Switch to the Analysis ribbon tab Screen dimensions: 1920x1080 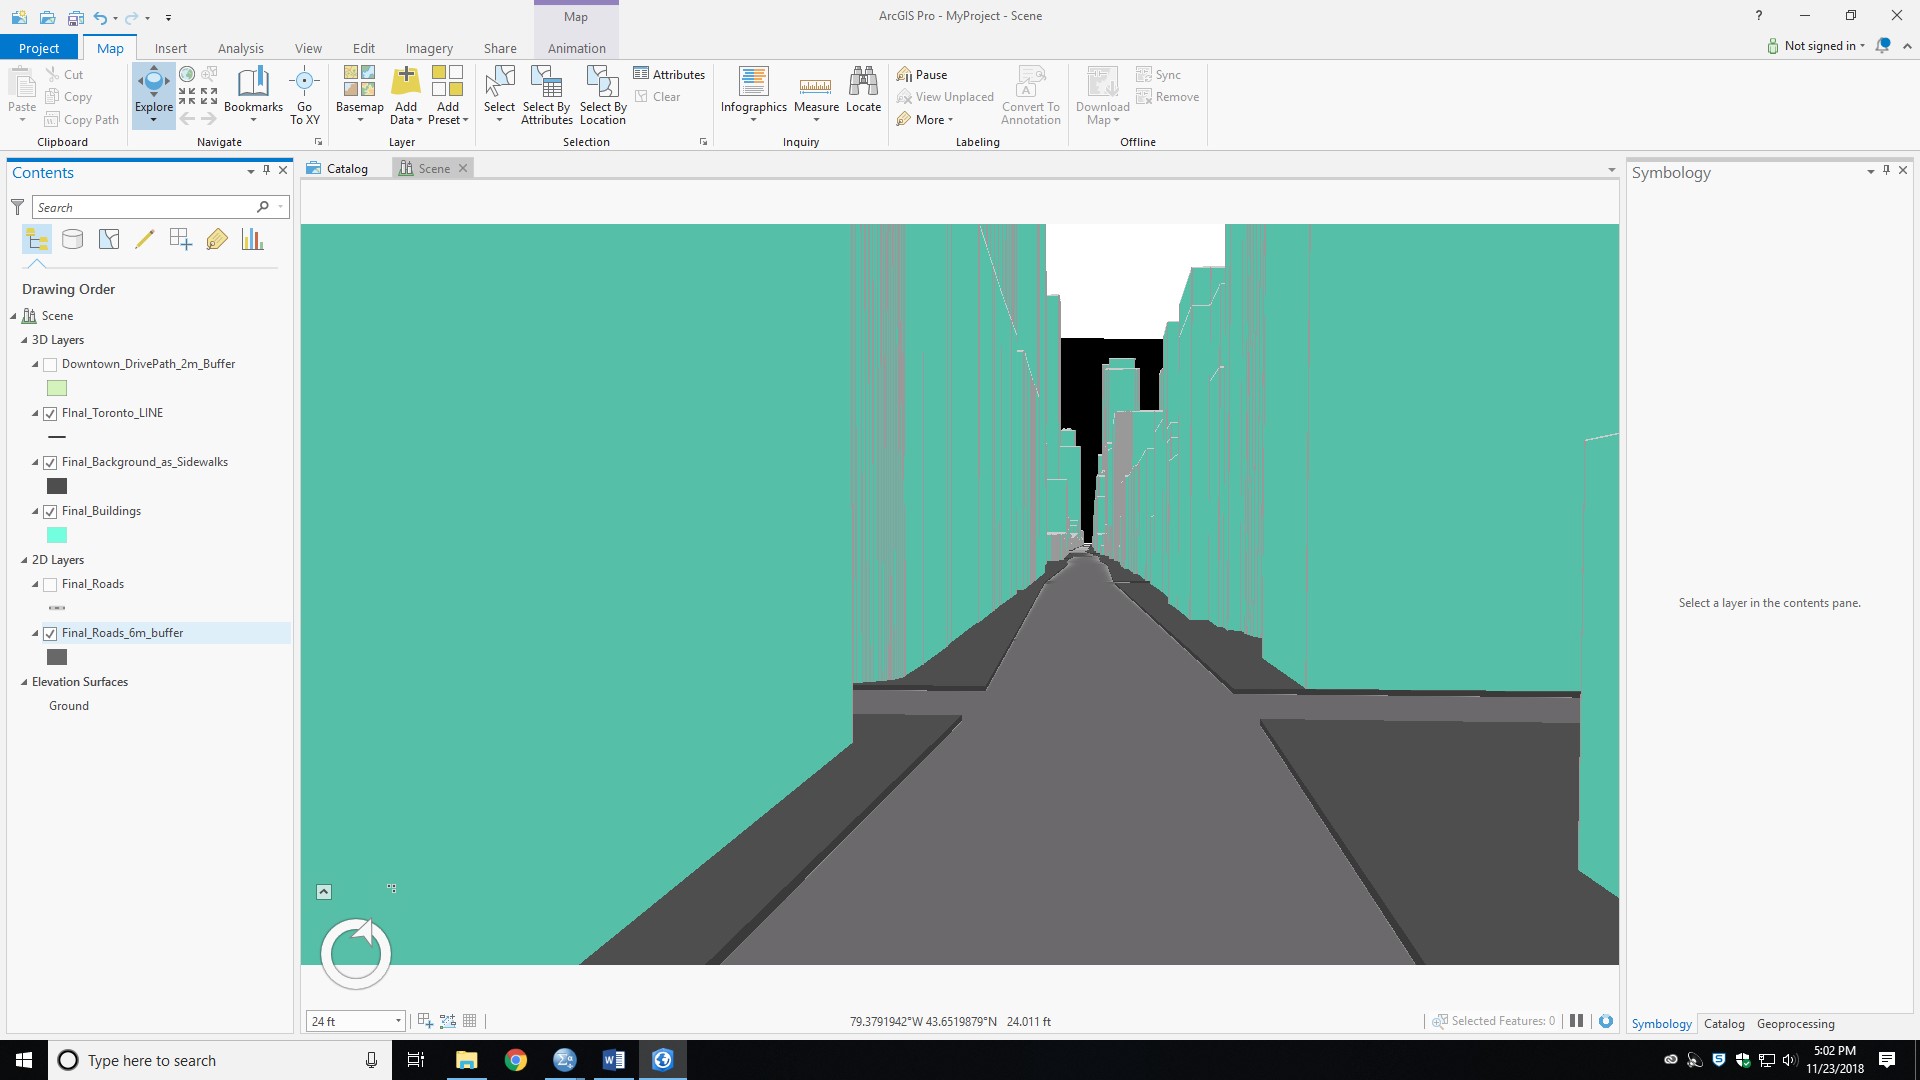click(x=240, y=47)
